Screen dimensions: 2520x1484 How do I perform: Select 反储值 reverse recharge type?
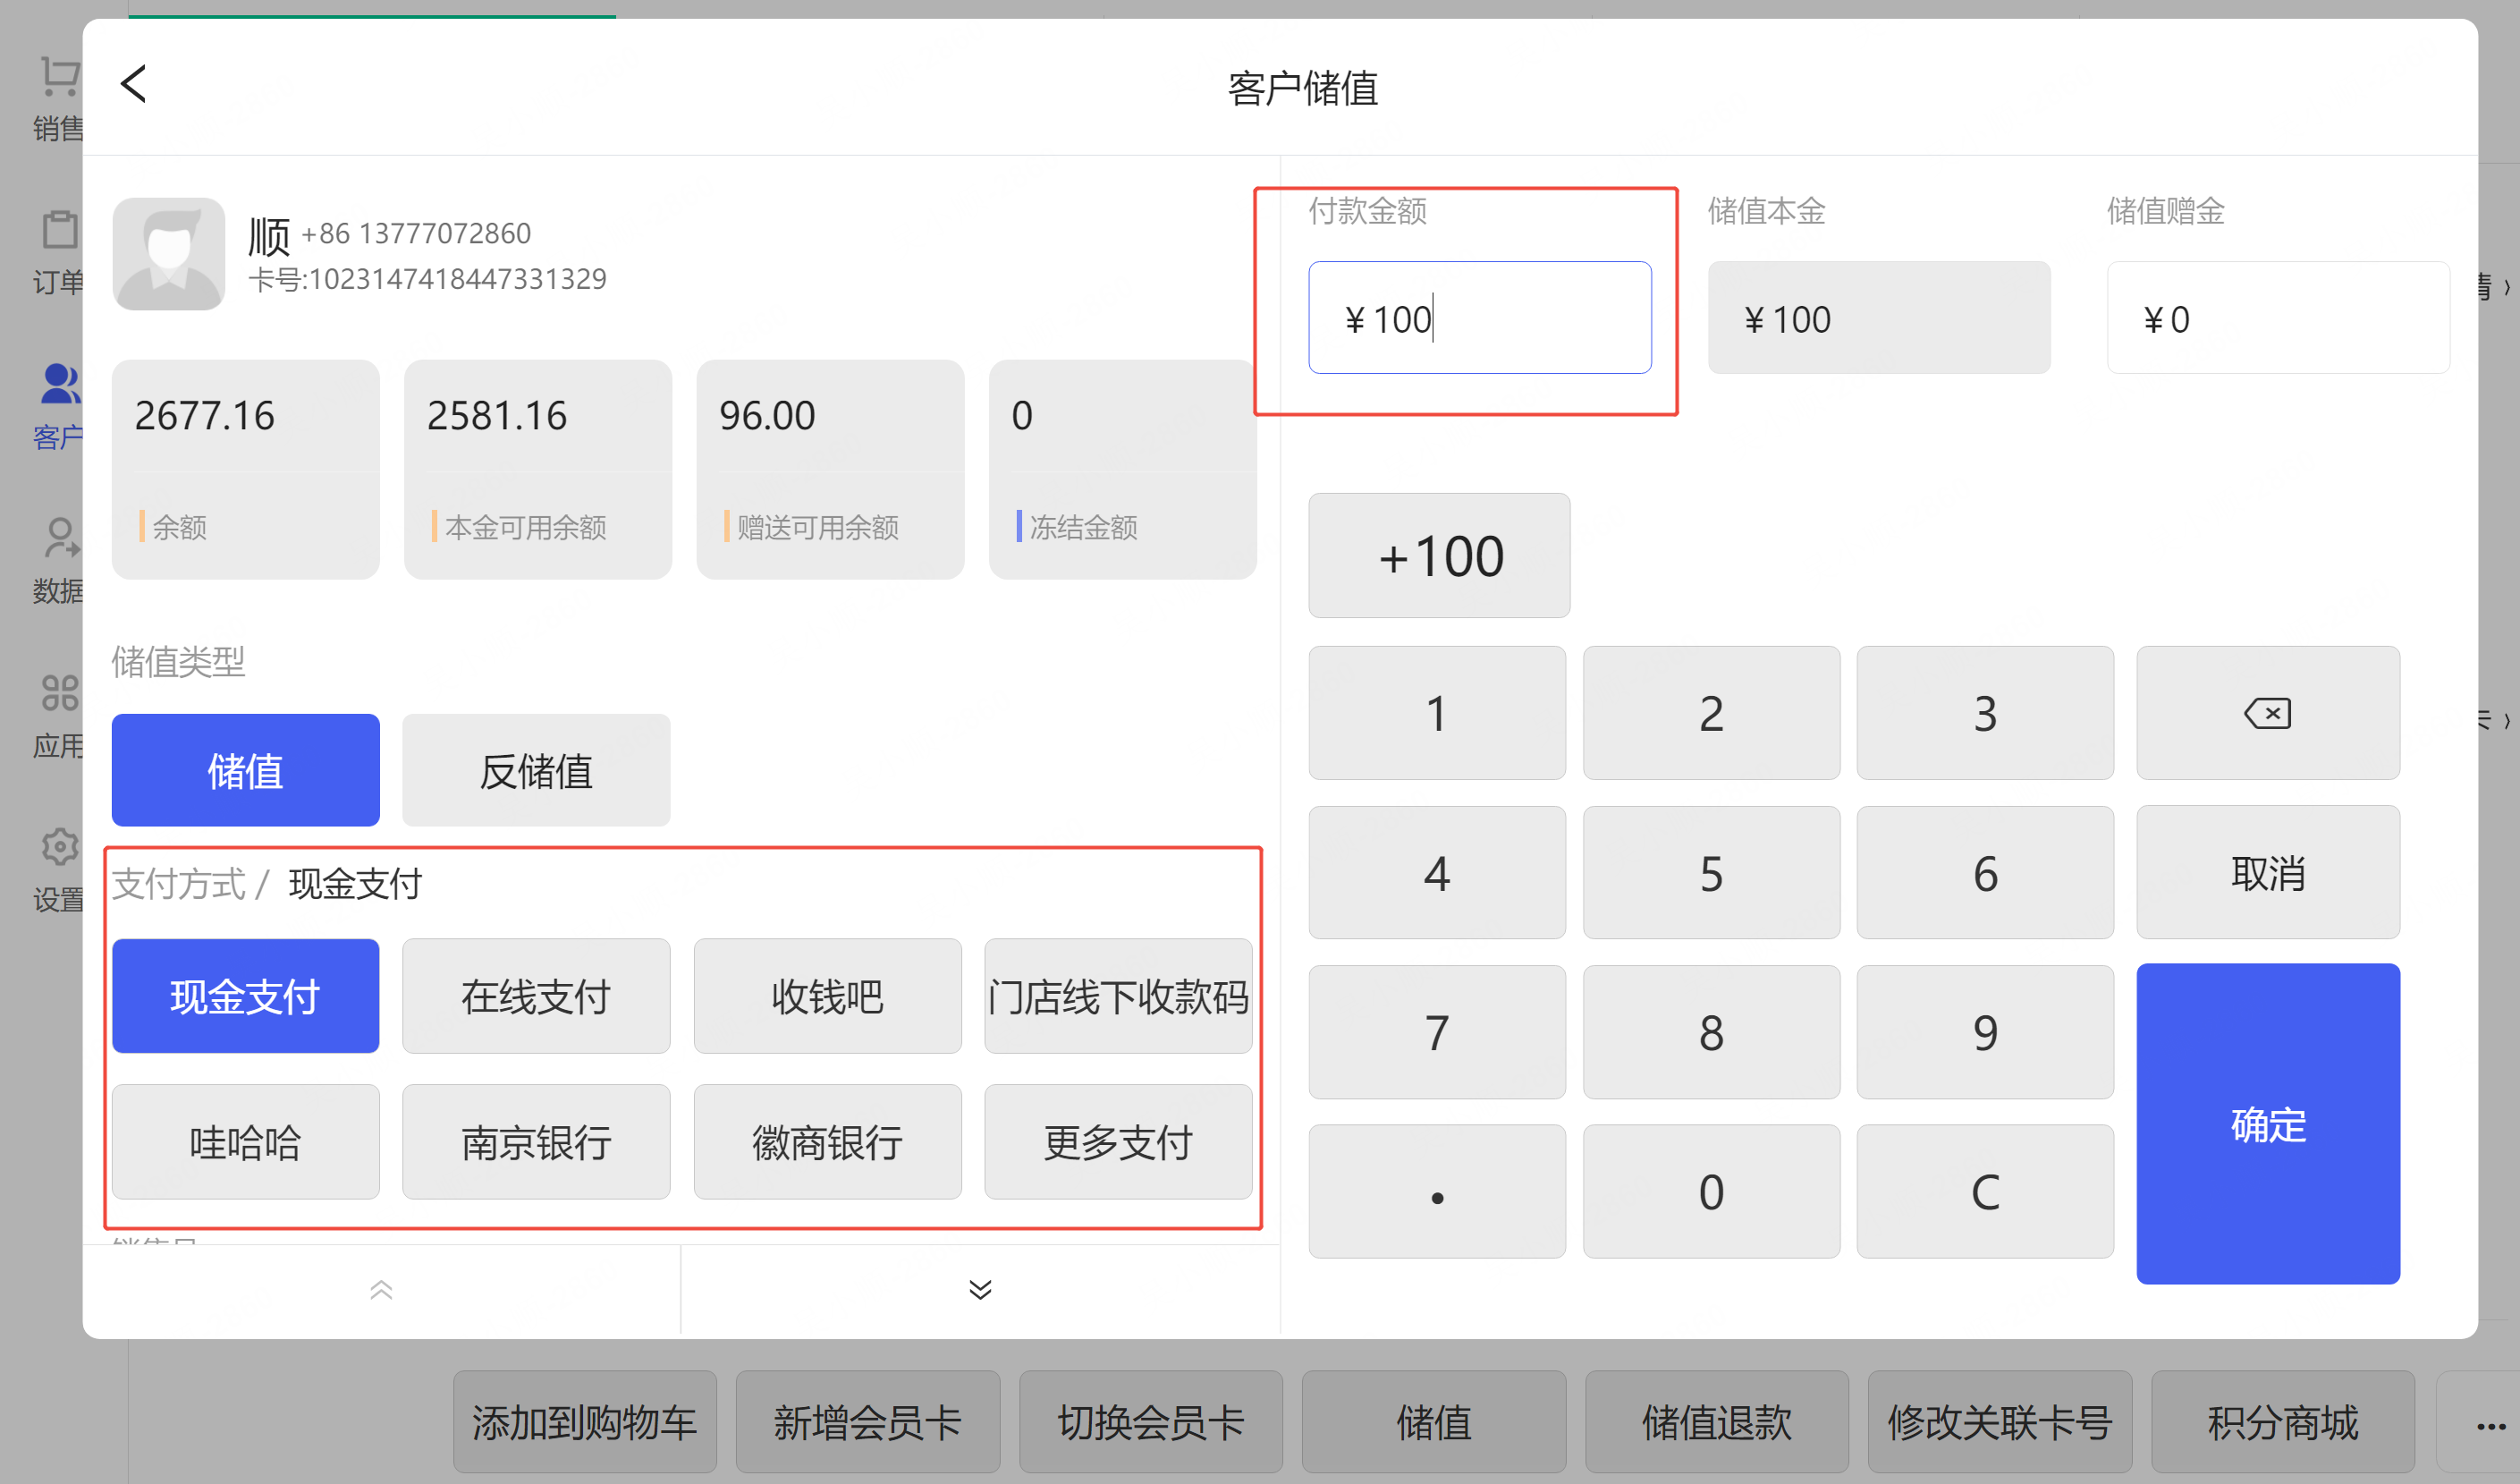coord(536,770)
